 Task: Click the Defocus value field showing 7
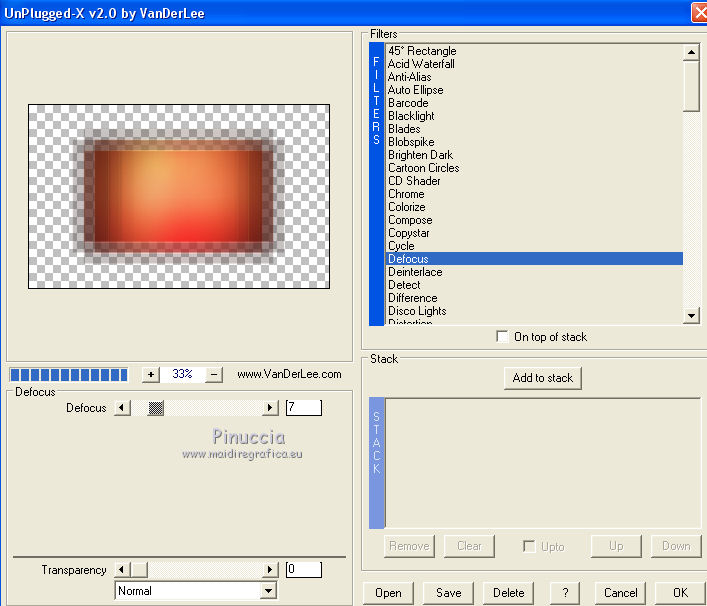pos(304,408)
